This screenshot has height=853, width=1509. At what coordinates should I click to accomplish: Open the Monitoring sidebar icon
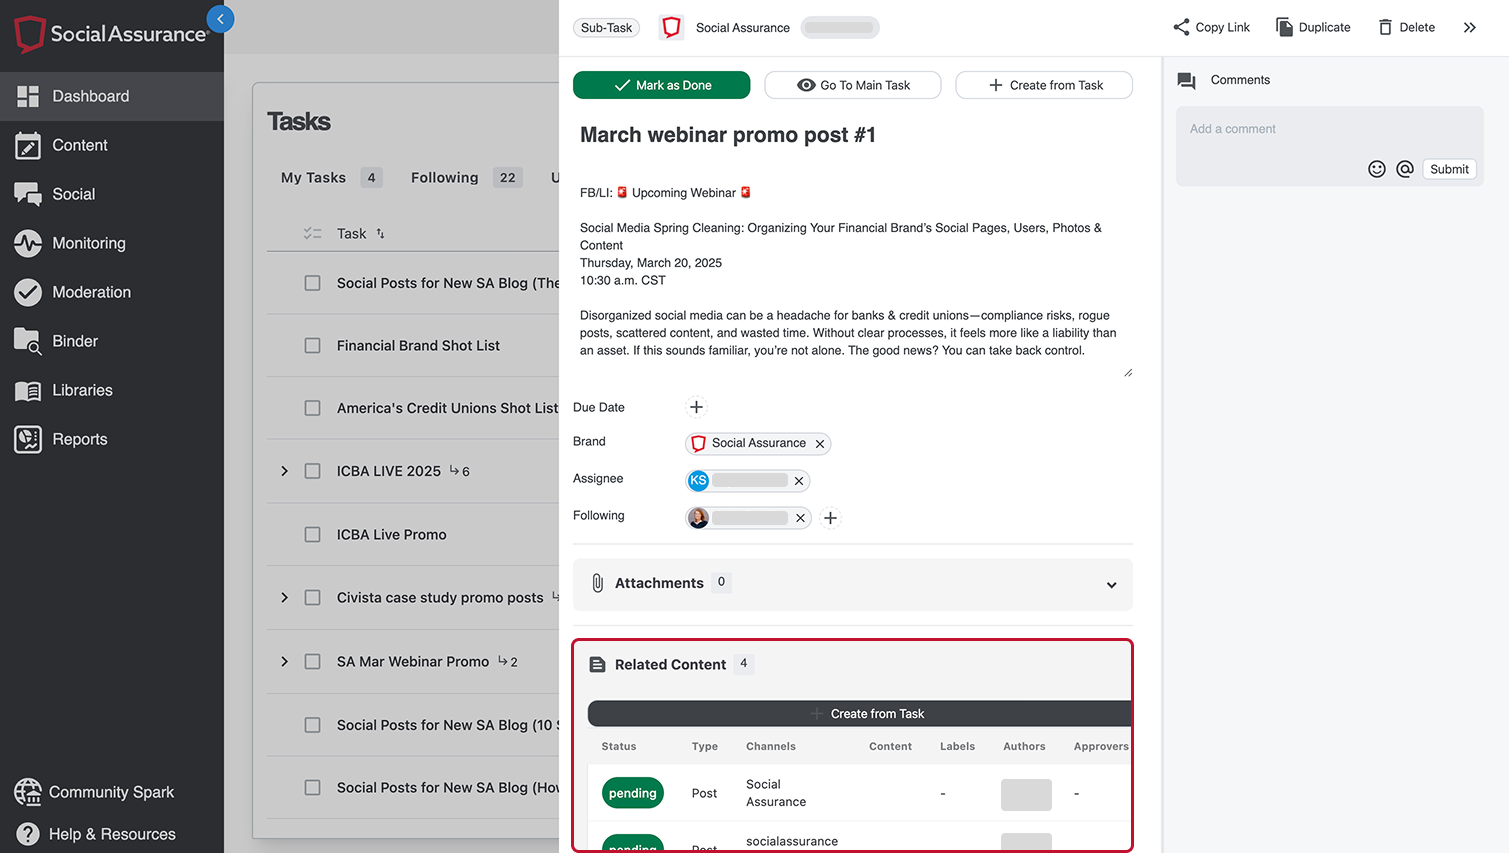[28, 243]
